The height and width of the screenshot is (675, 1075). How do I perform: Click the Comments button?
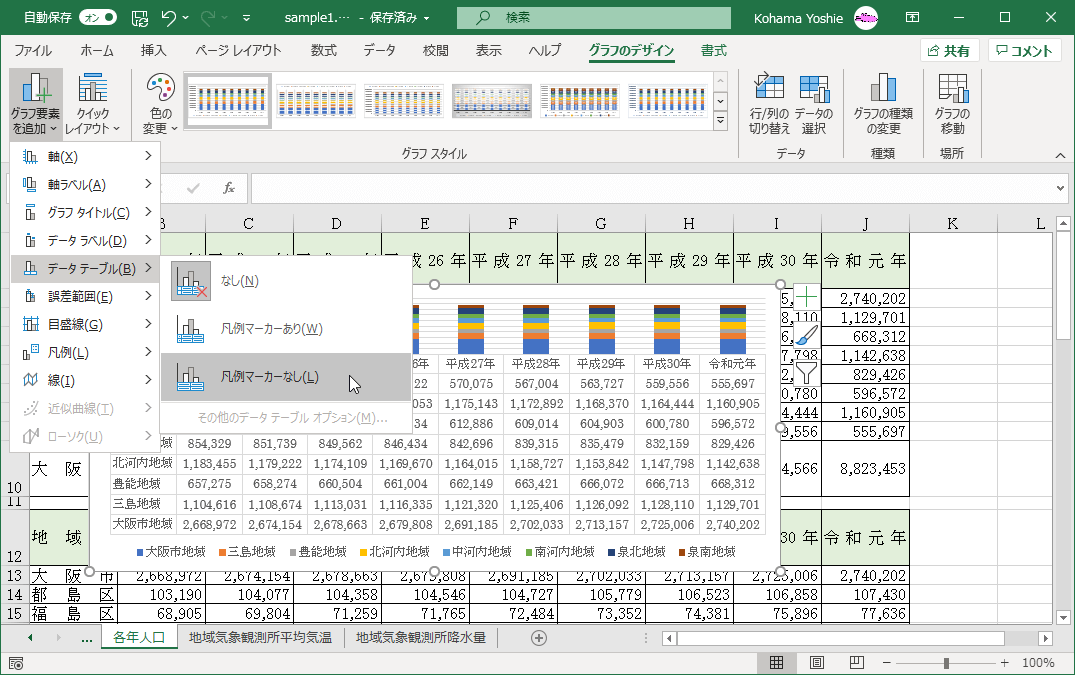1024,51
